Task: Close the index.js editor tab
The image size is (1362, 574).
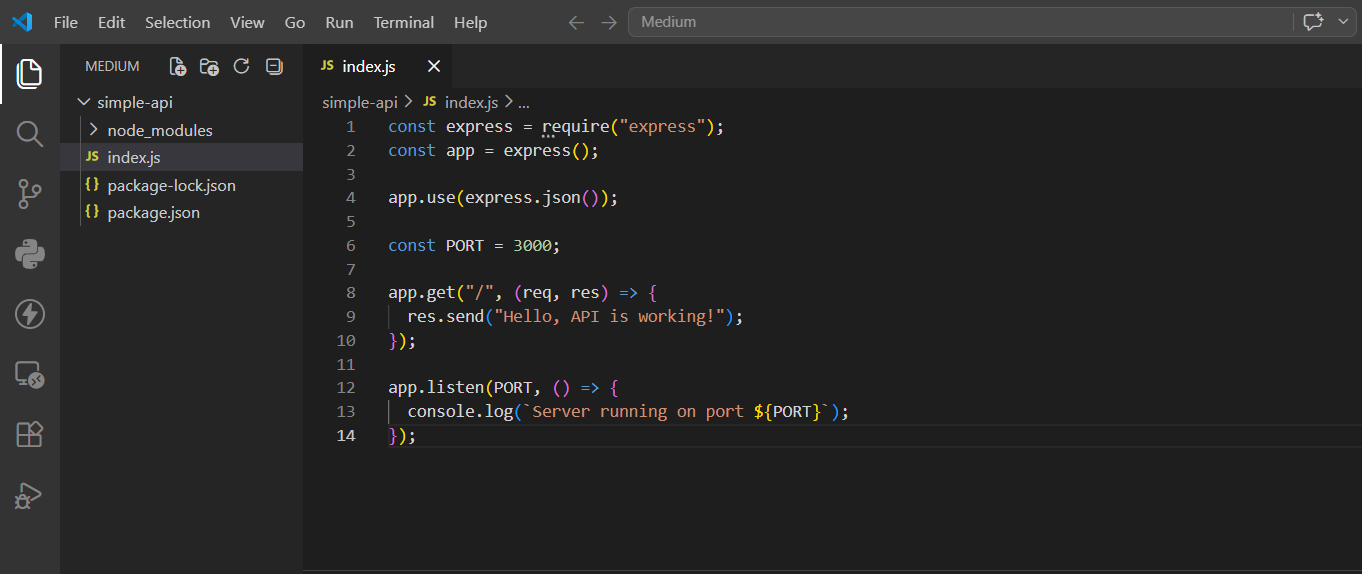Action: tap(434, 67)
